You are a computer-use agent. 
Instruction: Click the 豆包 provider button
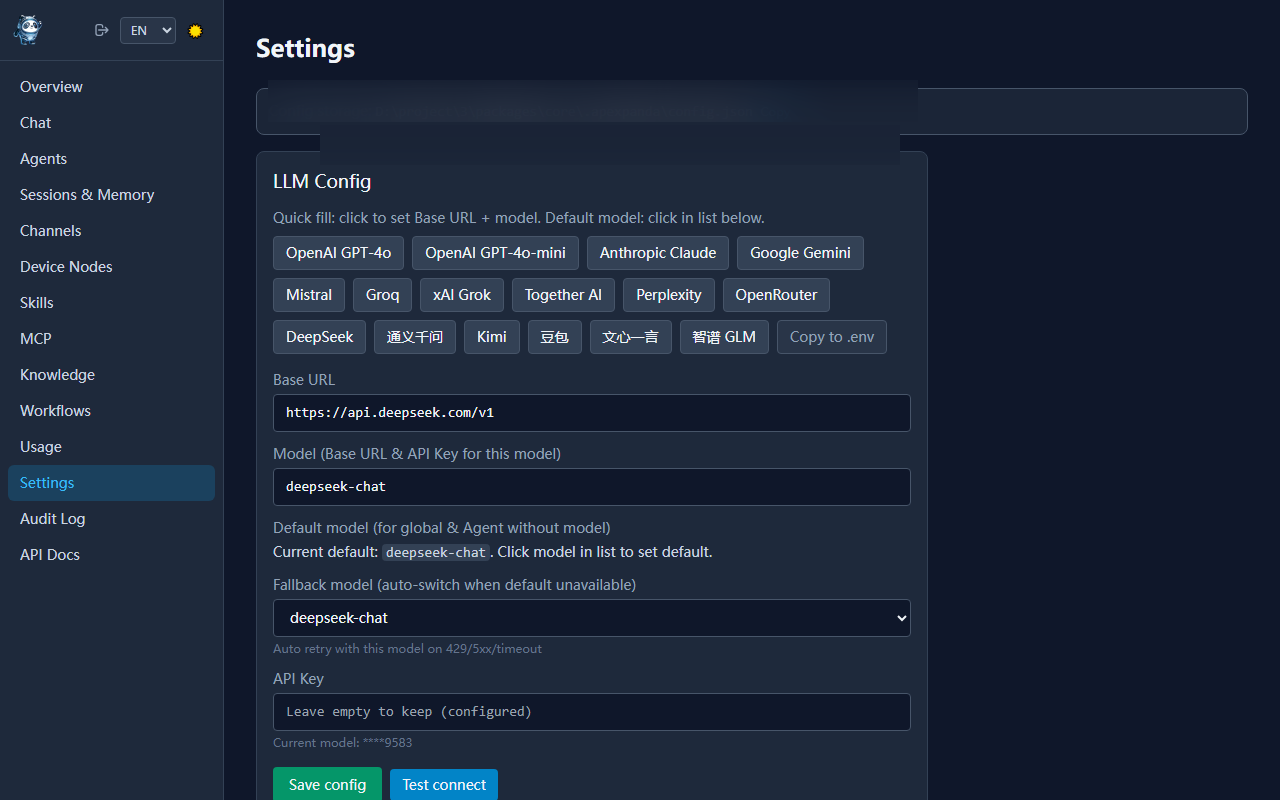[555, 337]
